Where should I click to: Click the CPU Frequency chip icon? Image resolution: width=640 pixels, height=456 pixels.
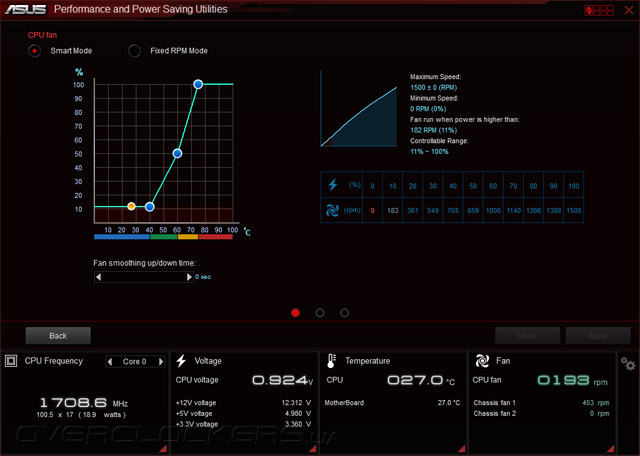(11, 361)
